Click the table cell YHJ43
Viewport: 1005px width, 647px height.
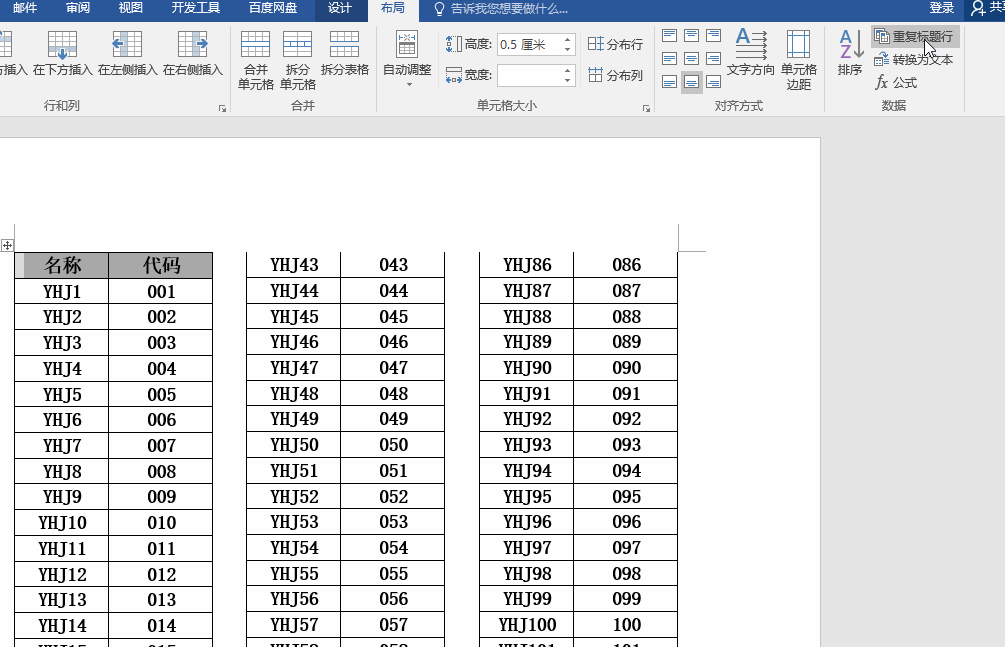pos(294,265)
